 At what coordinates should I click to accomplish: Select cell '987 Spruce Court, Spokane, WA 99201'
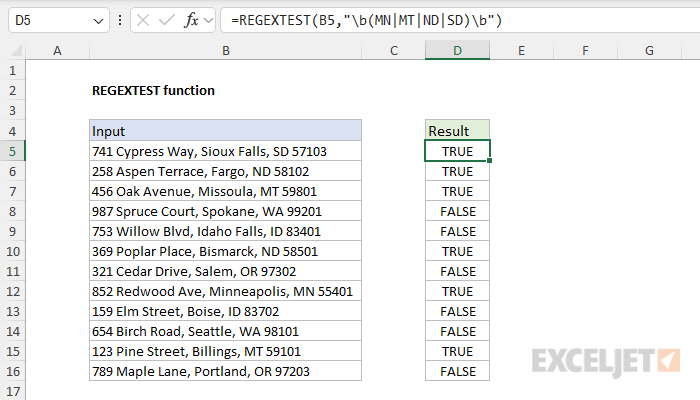(x=225, y=212)
